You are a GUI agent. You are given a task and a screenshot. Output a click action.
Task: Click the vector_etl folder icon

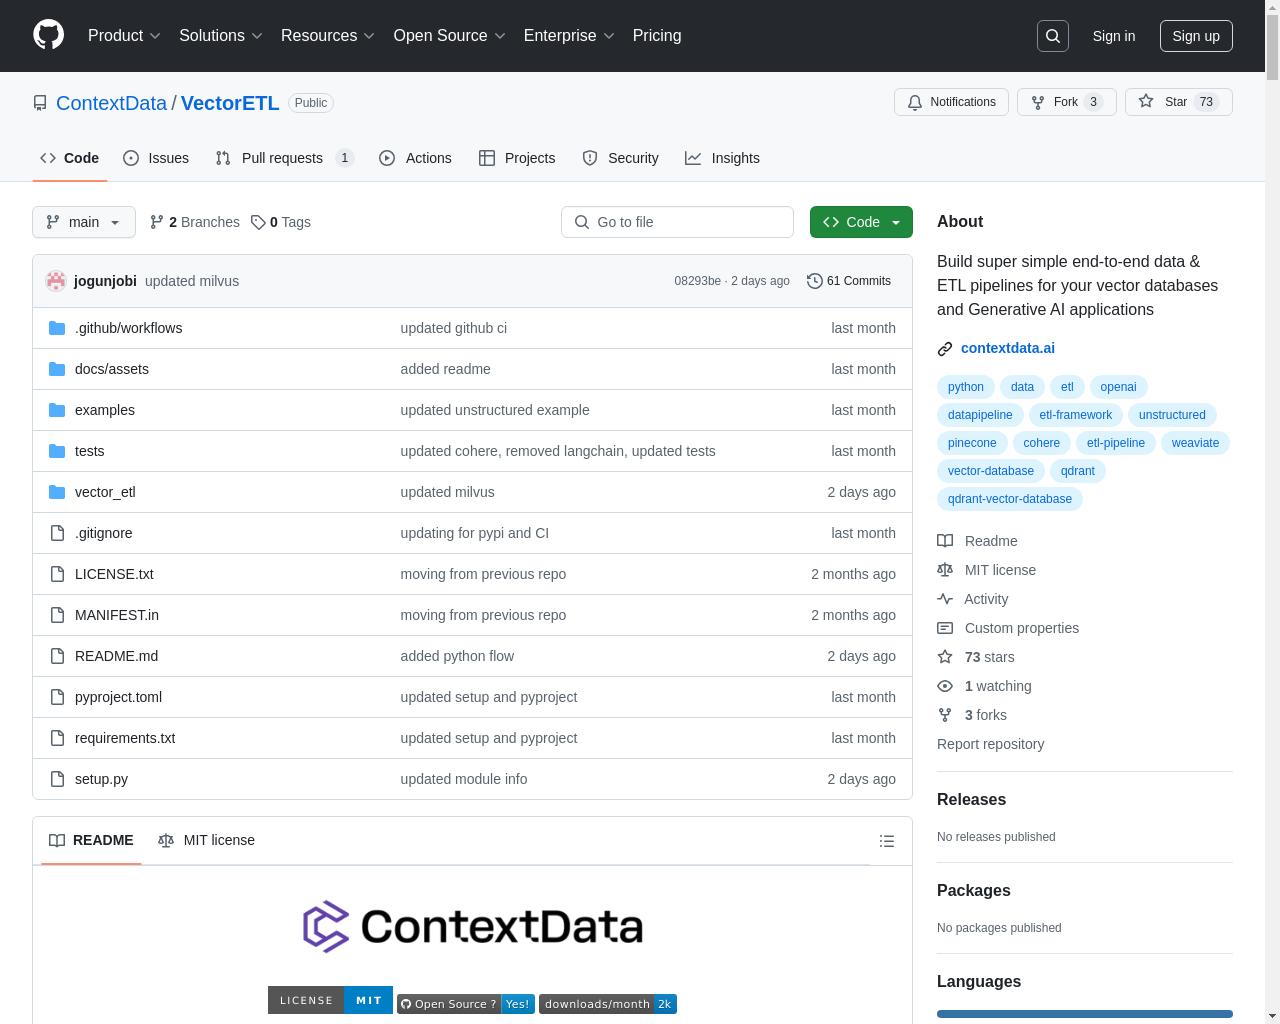[x=57, y=492]
